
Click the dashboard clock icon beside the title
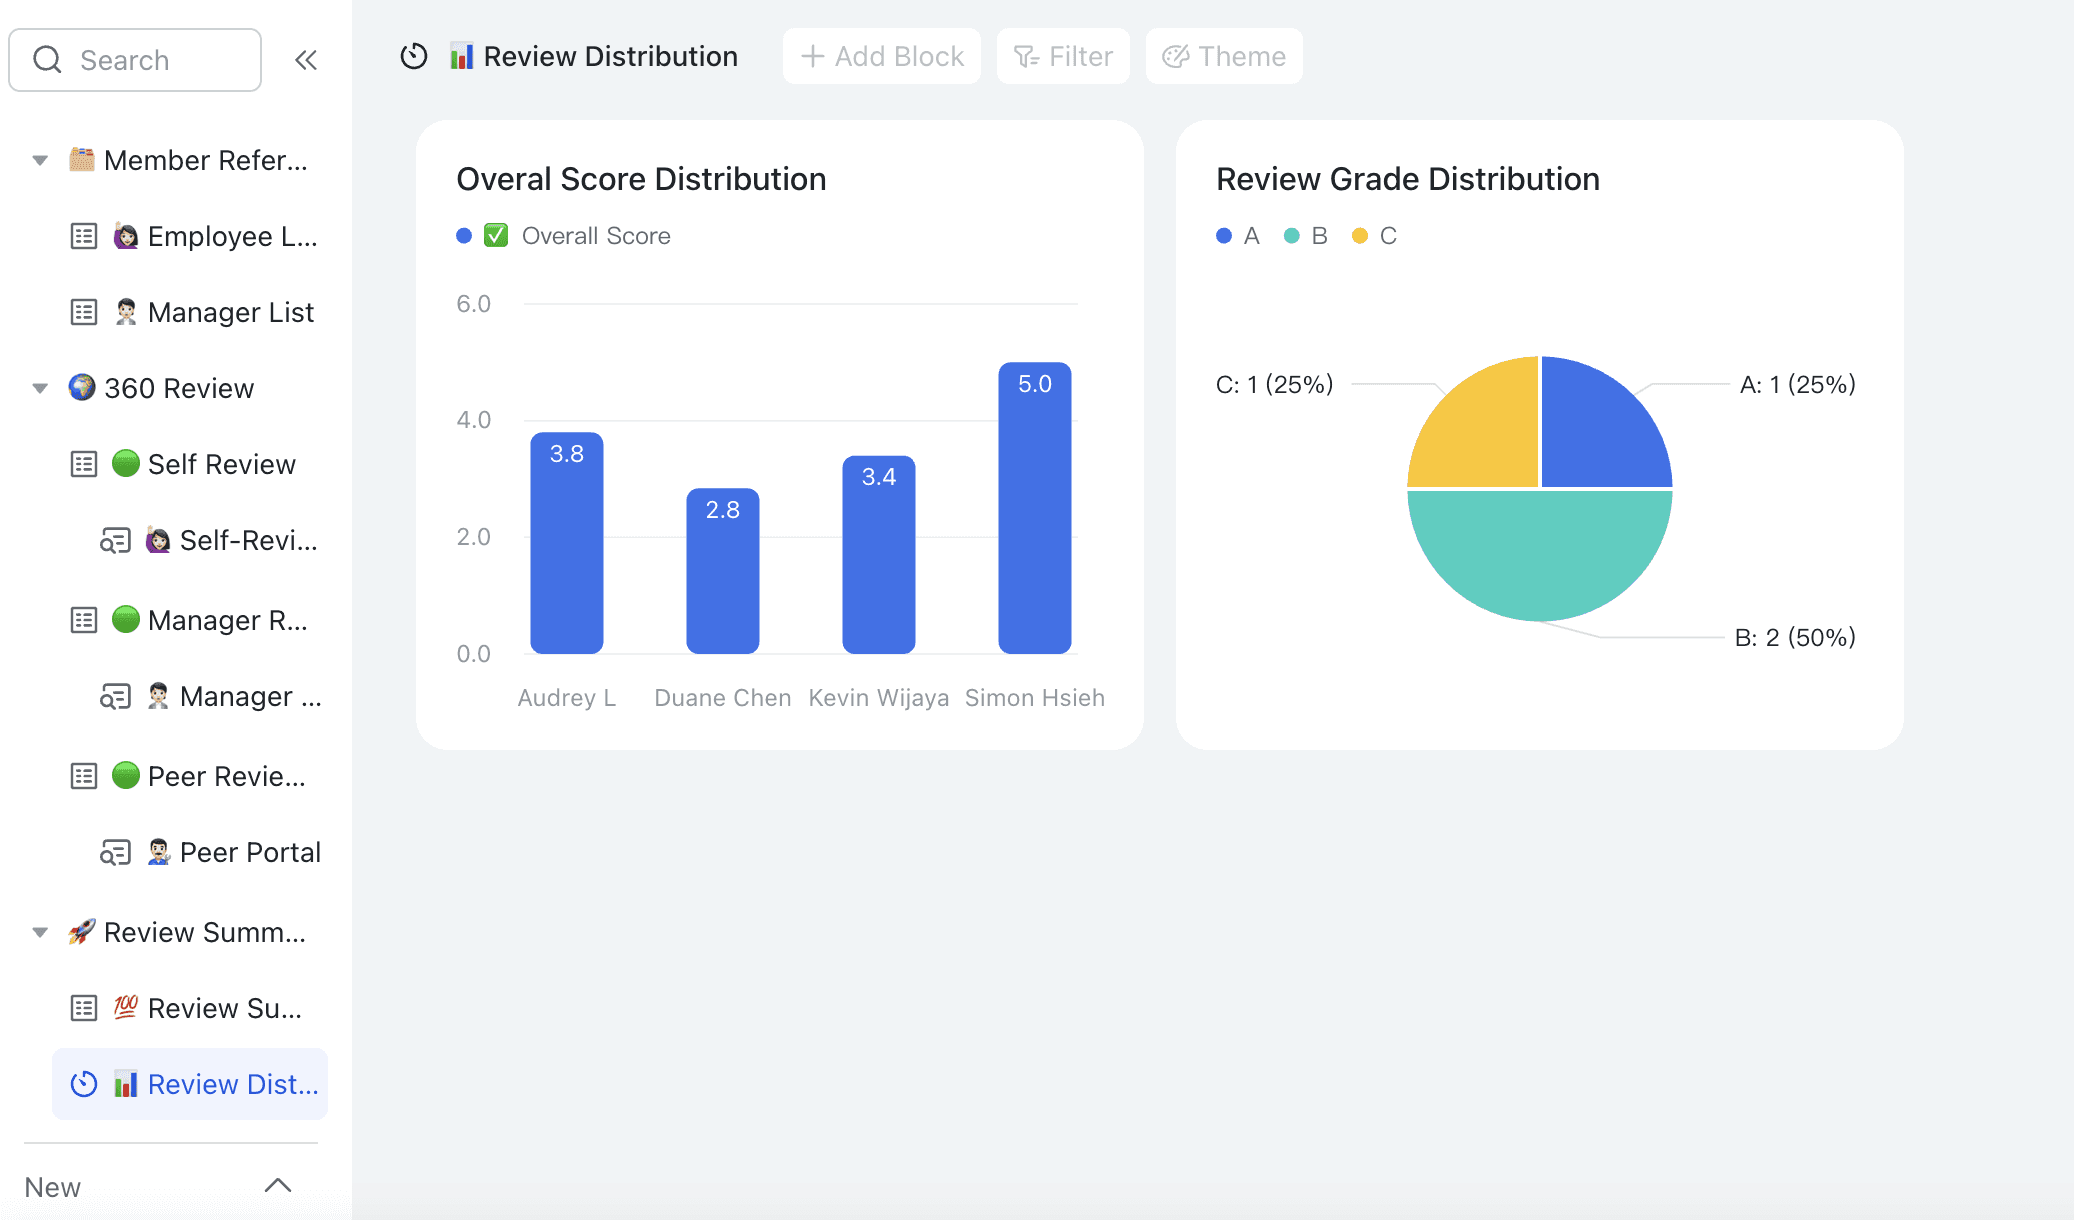tap(414, 56)
